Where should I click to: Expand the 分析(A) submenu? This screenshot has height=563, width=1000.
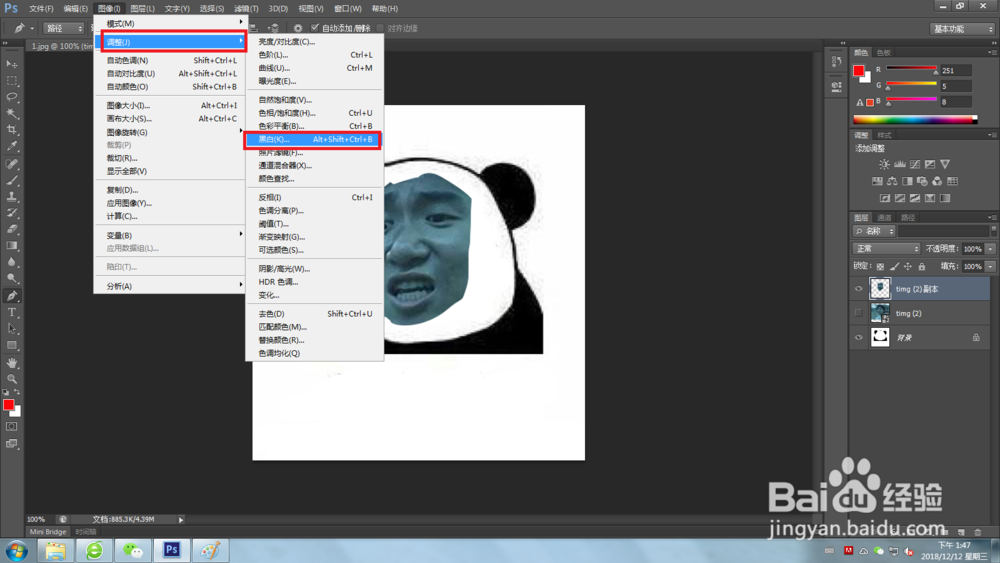(170, 286)
